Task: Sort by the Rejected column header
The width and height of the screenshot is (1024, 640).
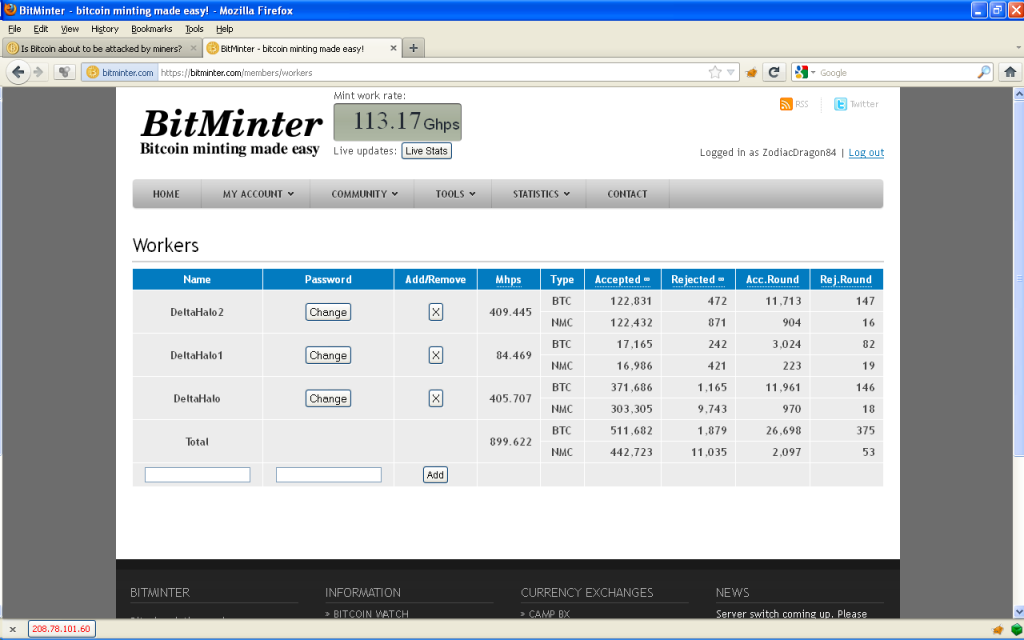Action: 697,280
